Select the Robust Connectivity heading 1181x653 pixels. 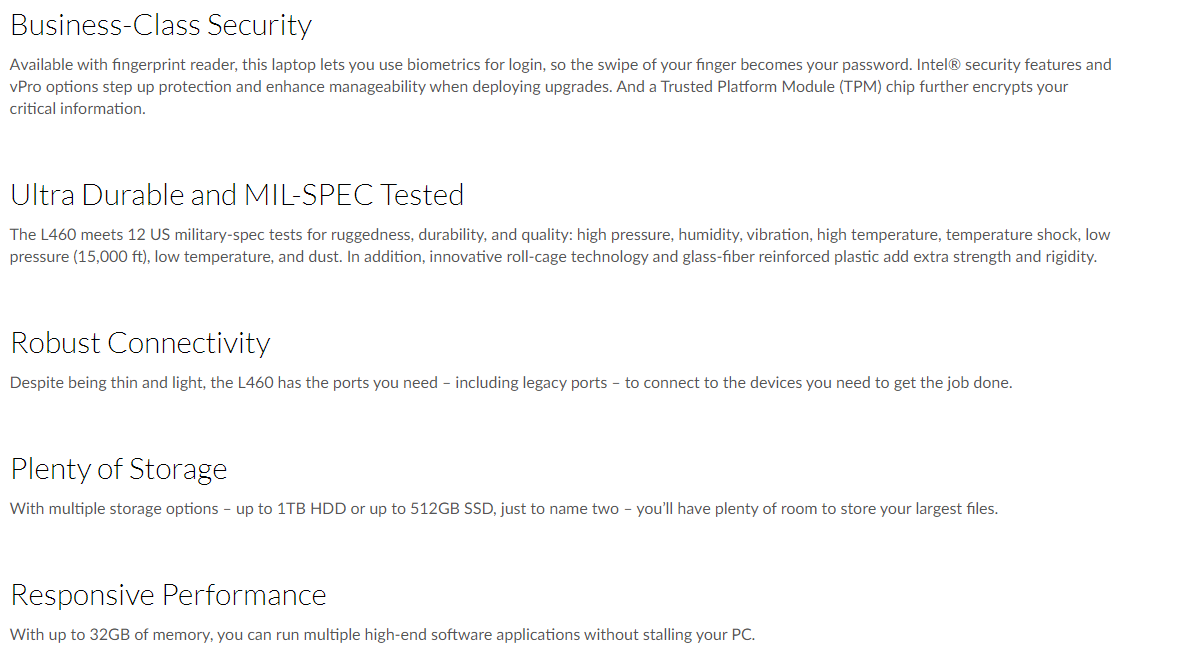click(x=140, y=343)
